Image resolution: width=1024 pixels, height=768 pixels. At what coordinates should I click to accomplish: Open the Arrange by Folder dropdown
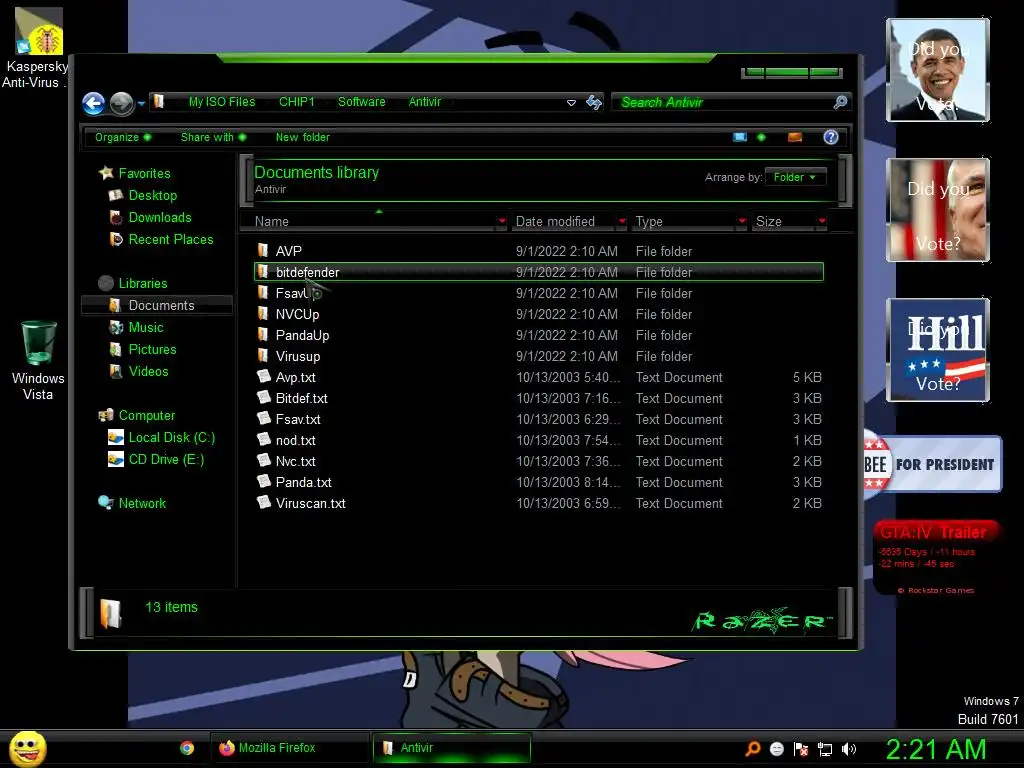[795, 177]
